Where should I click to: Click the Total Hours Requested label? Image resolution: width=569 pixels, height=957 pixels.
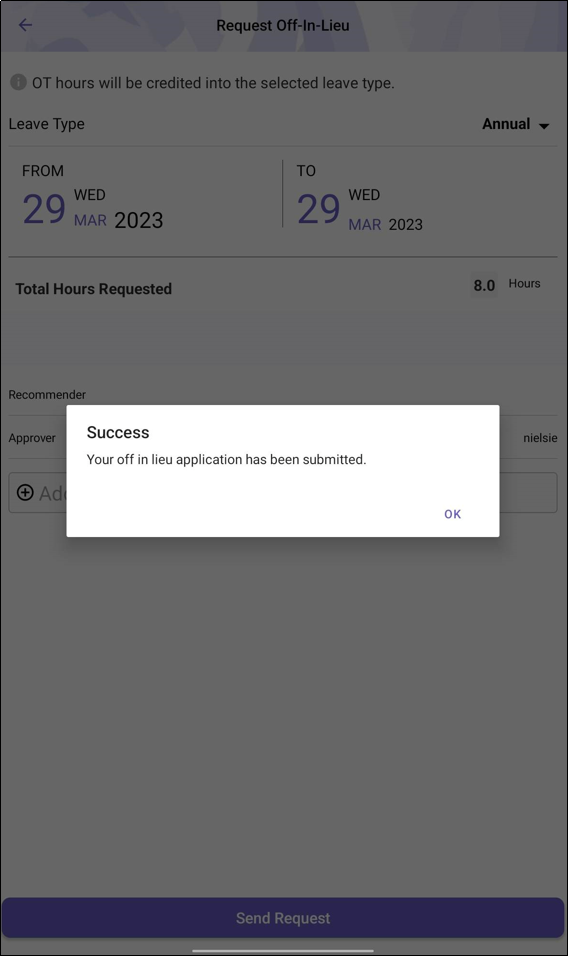[x=93, y=289]
